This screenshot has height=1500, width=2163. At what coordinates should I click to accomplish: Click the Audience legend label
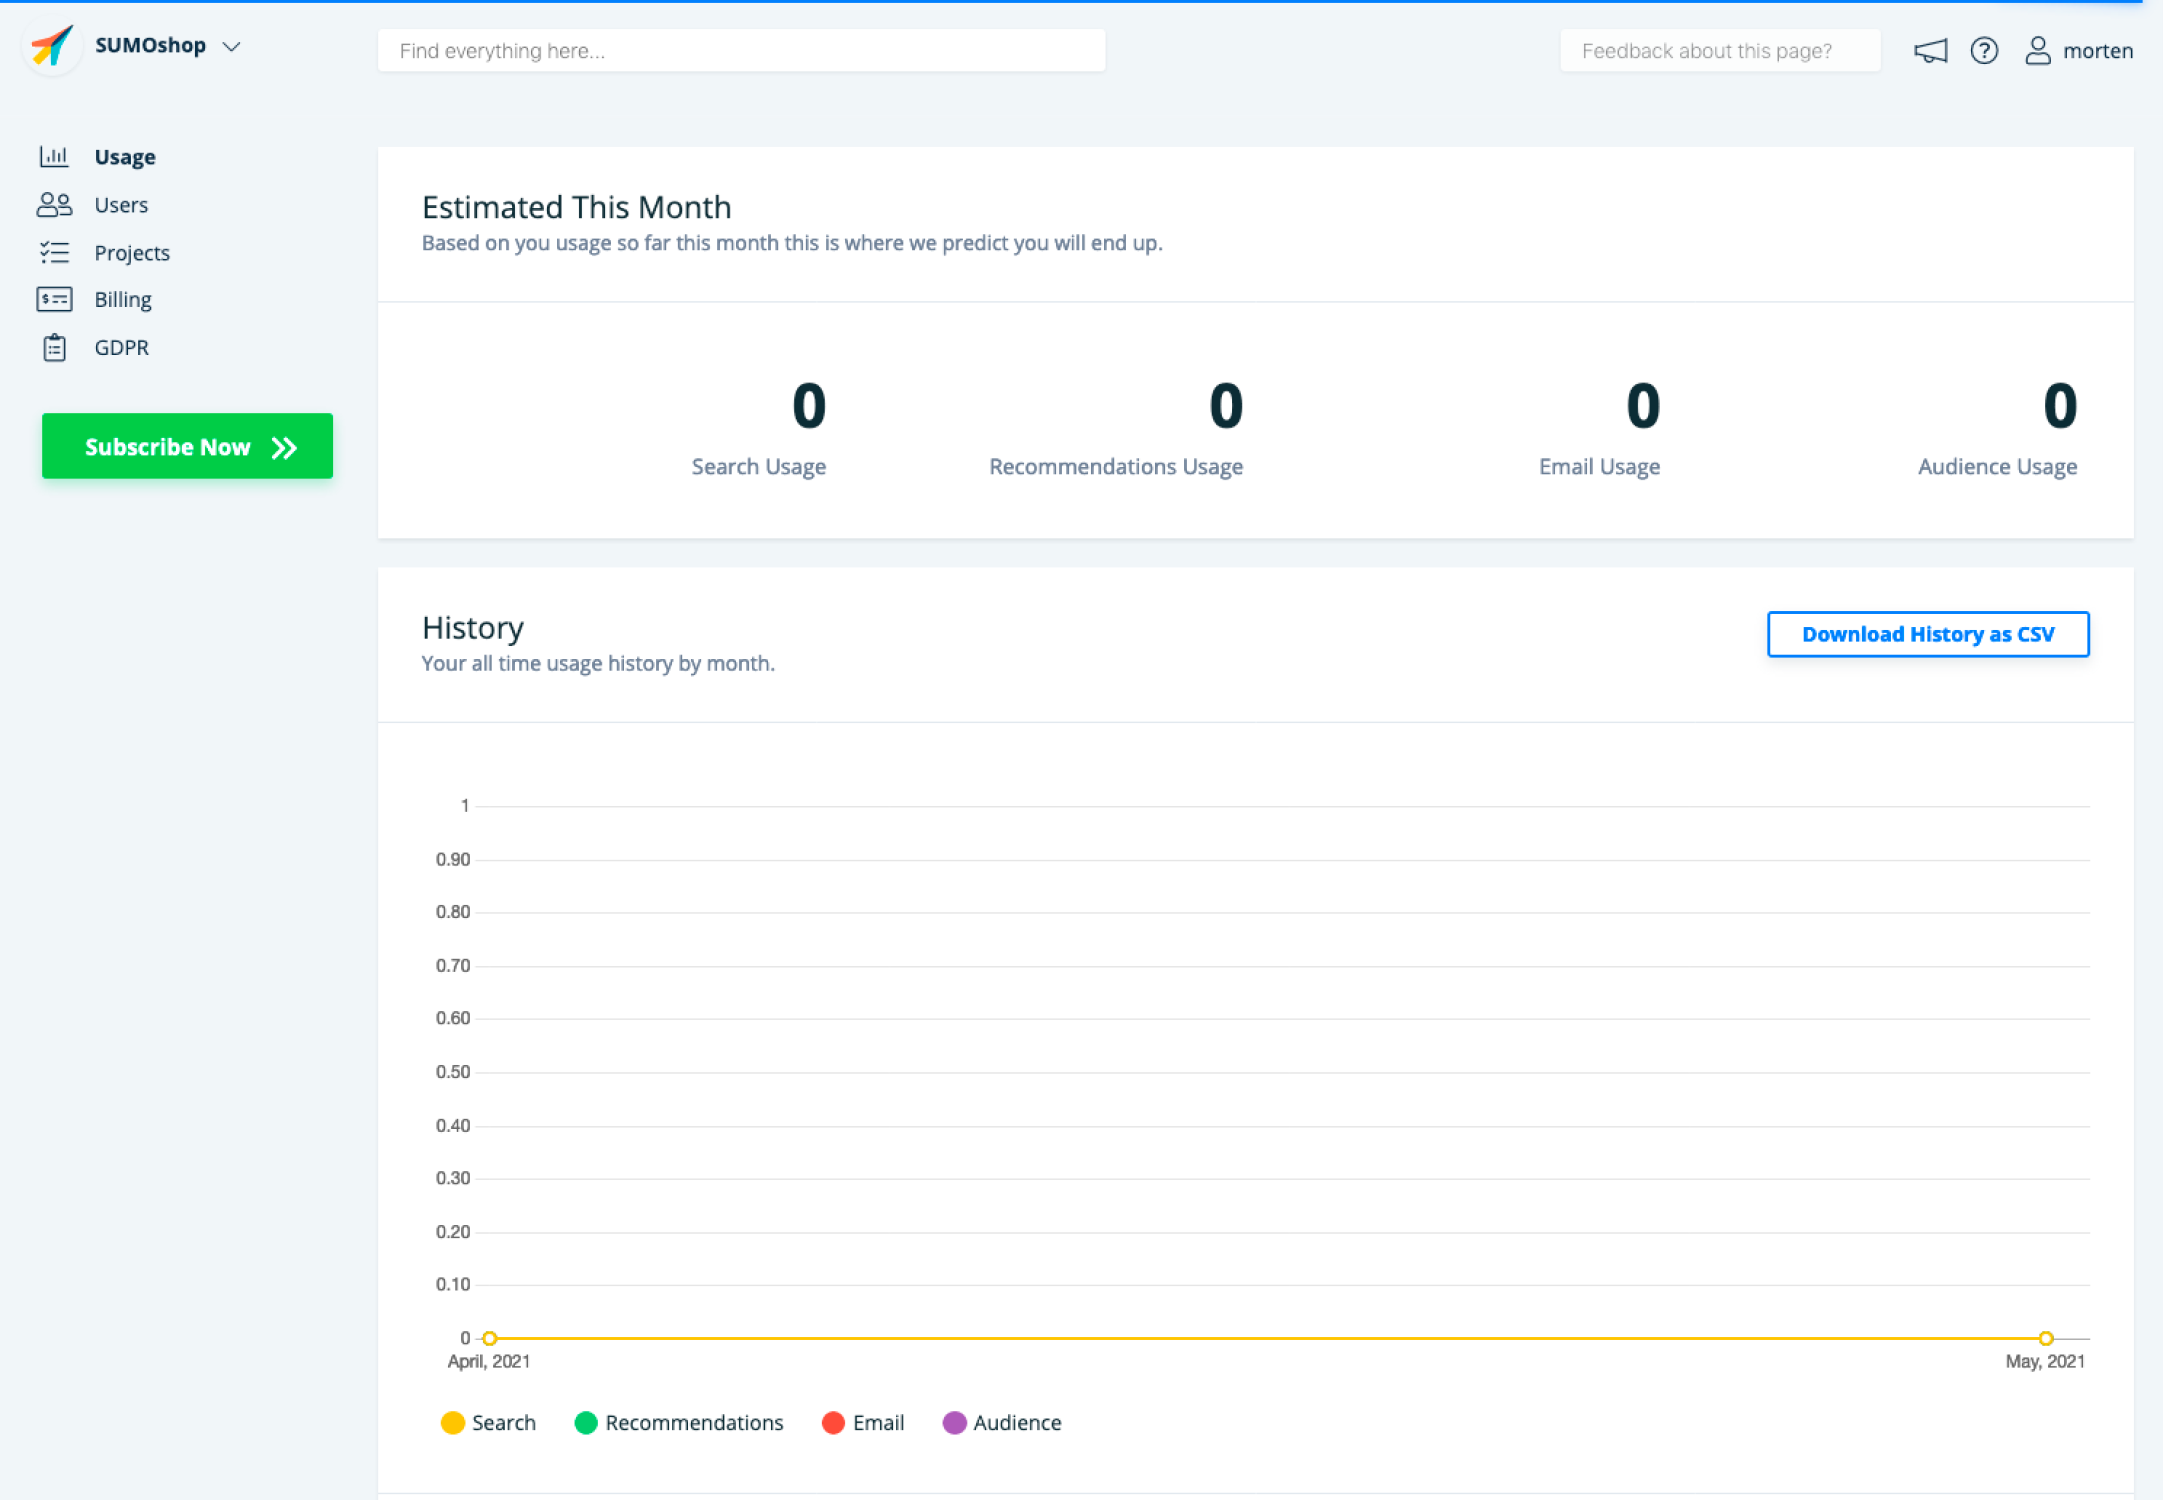(1017, 1423)
